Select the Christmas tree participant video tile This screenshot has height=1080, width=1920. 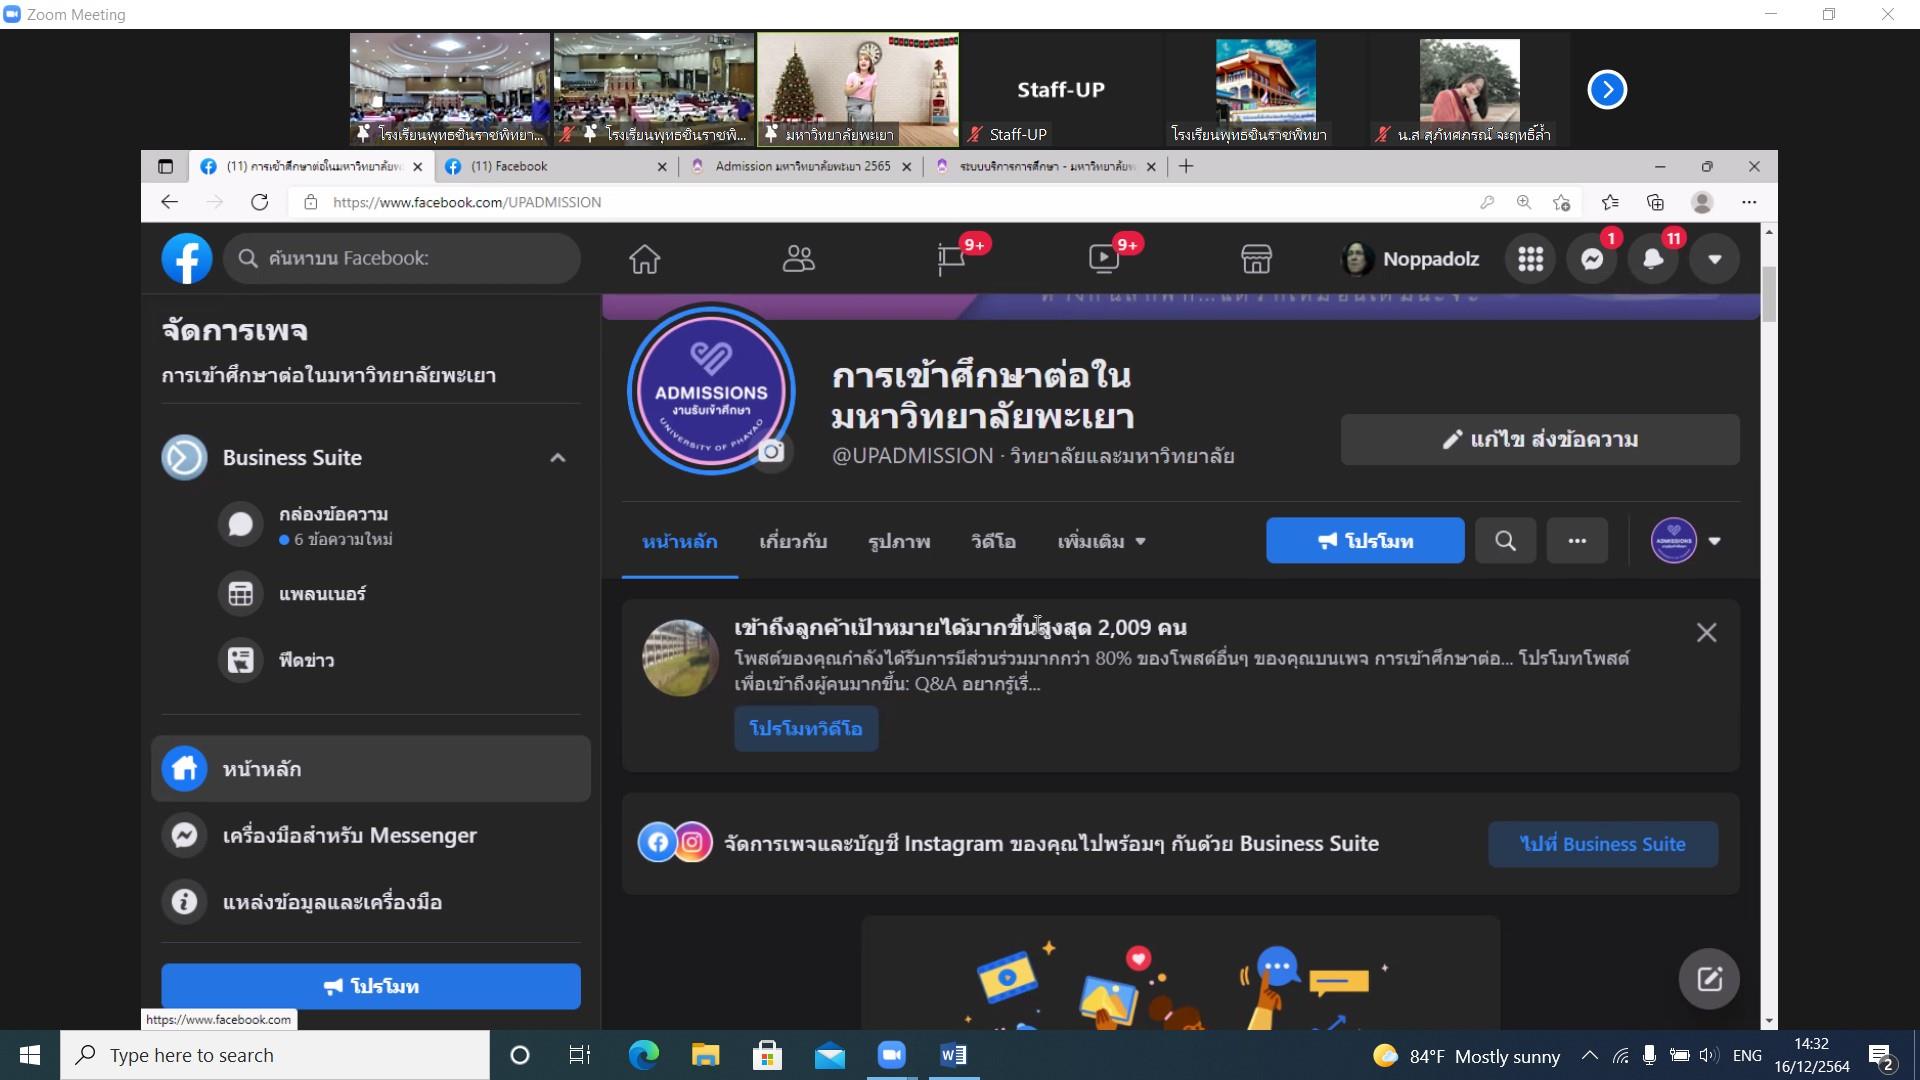pyautogui.click(x=858, y=90)
